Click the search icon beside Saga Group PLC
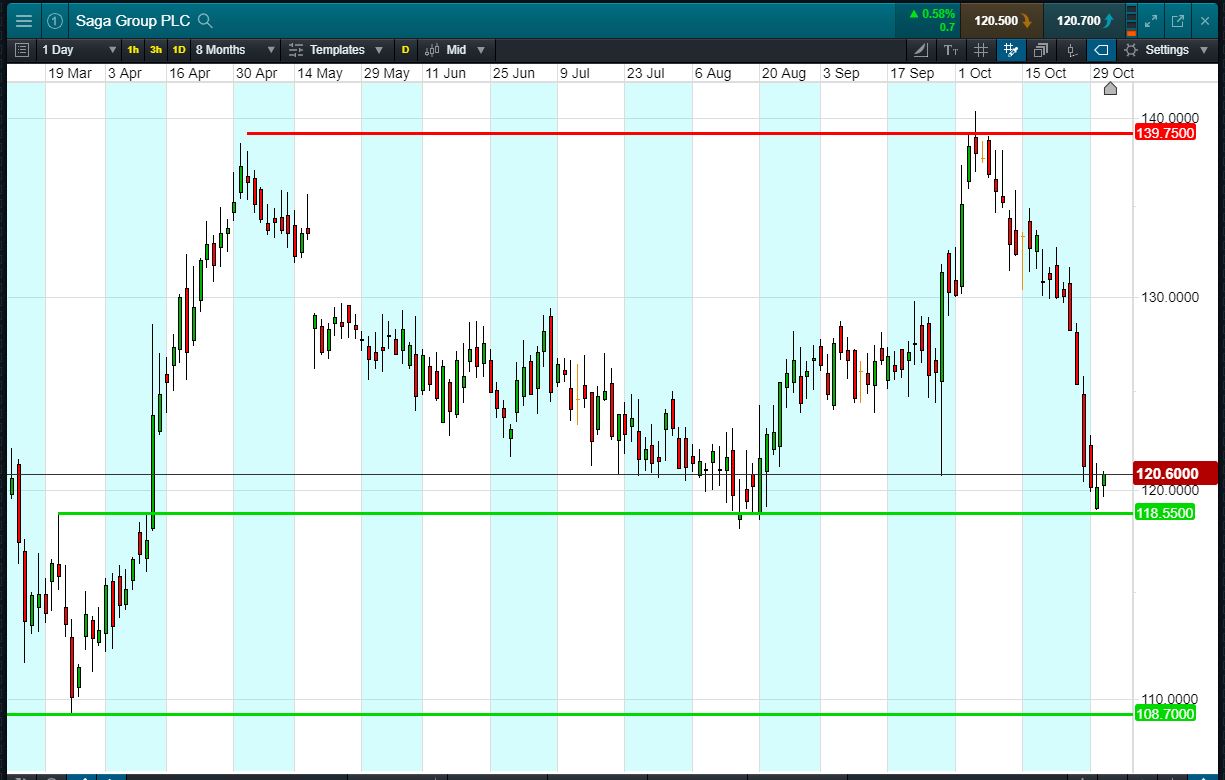 205,20
